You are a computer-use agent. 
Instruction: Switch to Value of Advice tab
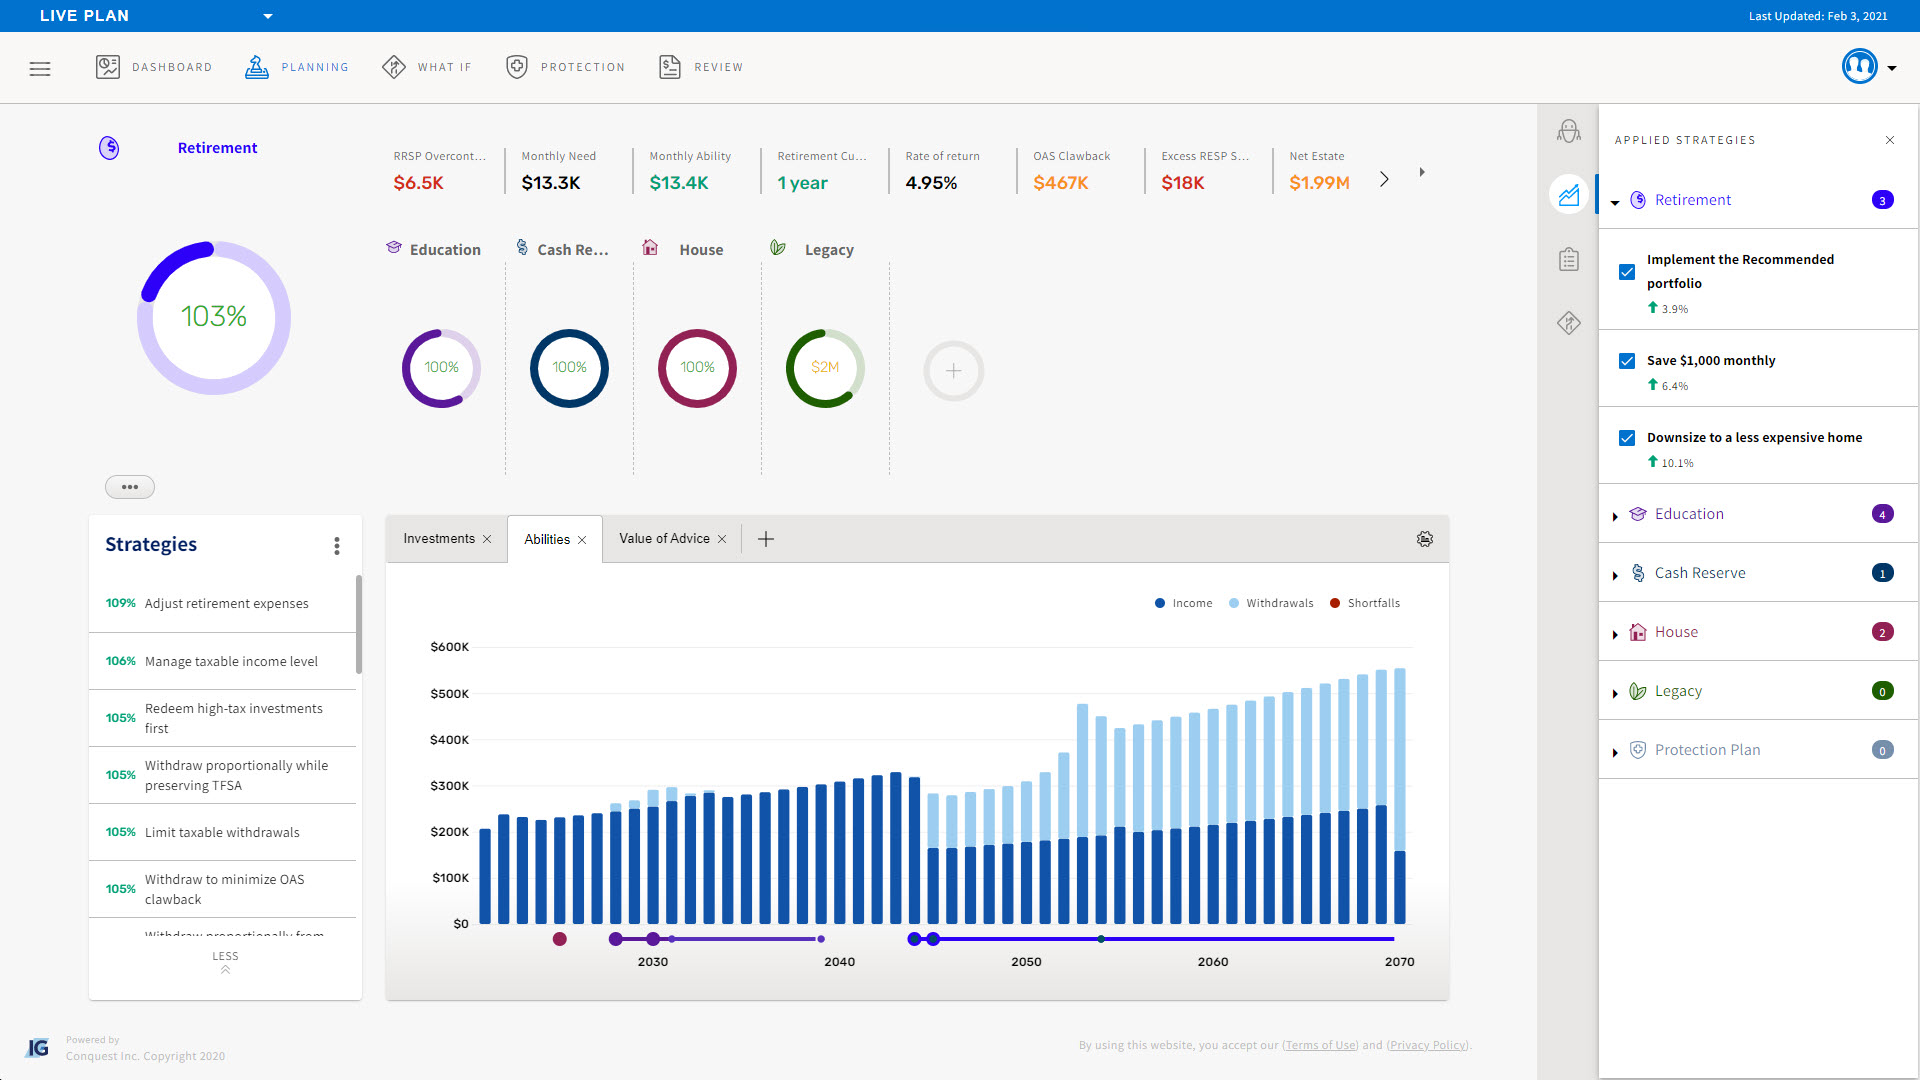pos(664,539)
